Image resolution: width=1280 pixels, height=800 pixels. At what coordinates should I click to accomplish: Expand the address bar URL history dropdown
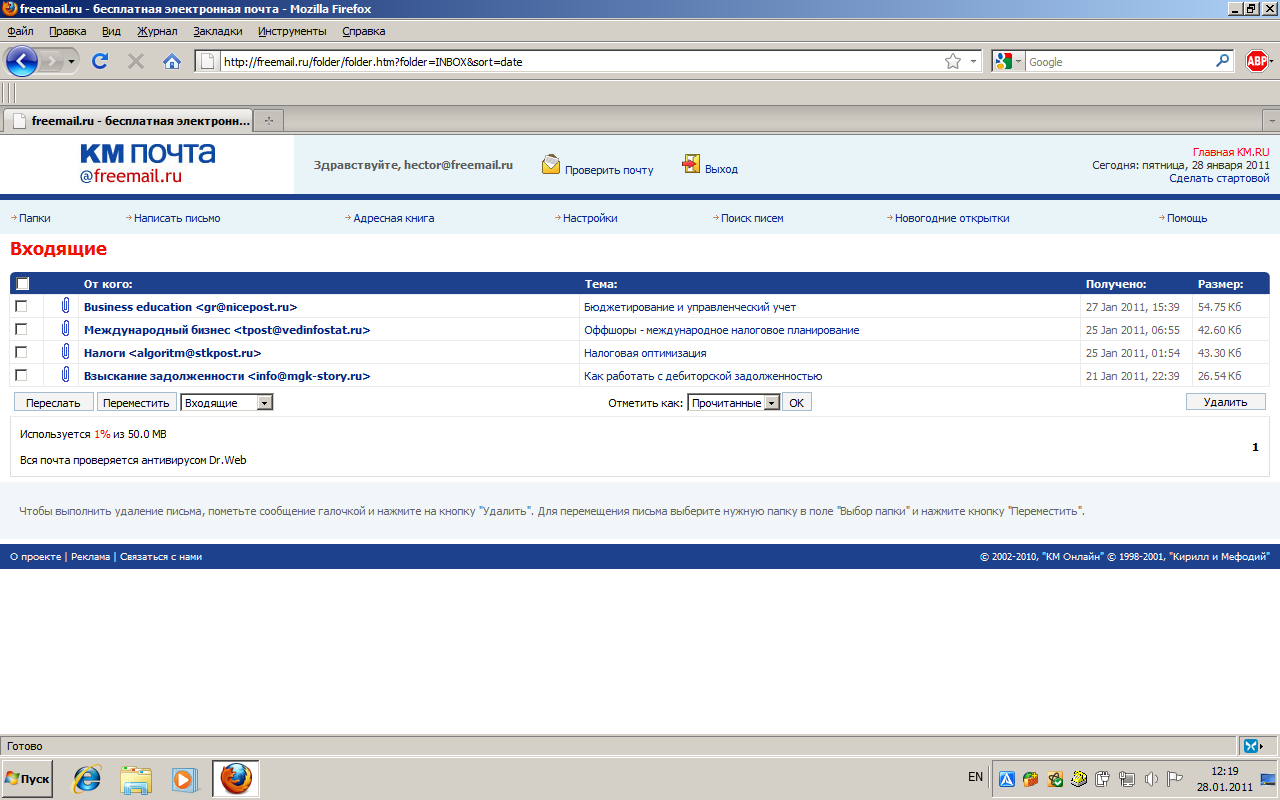coord(975,61)
